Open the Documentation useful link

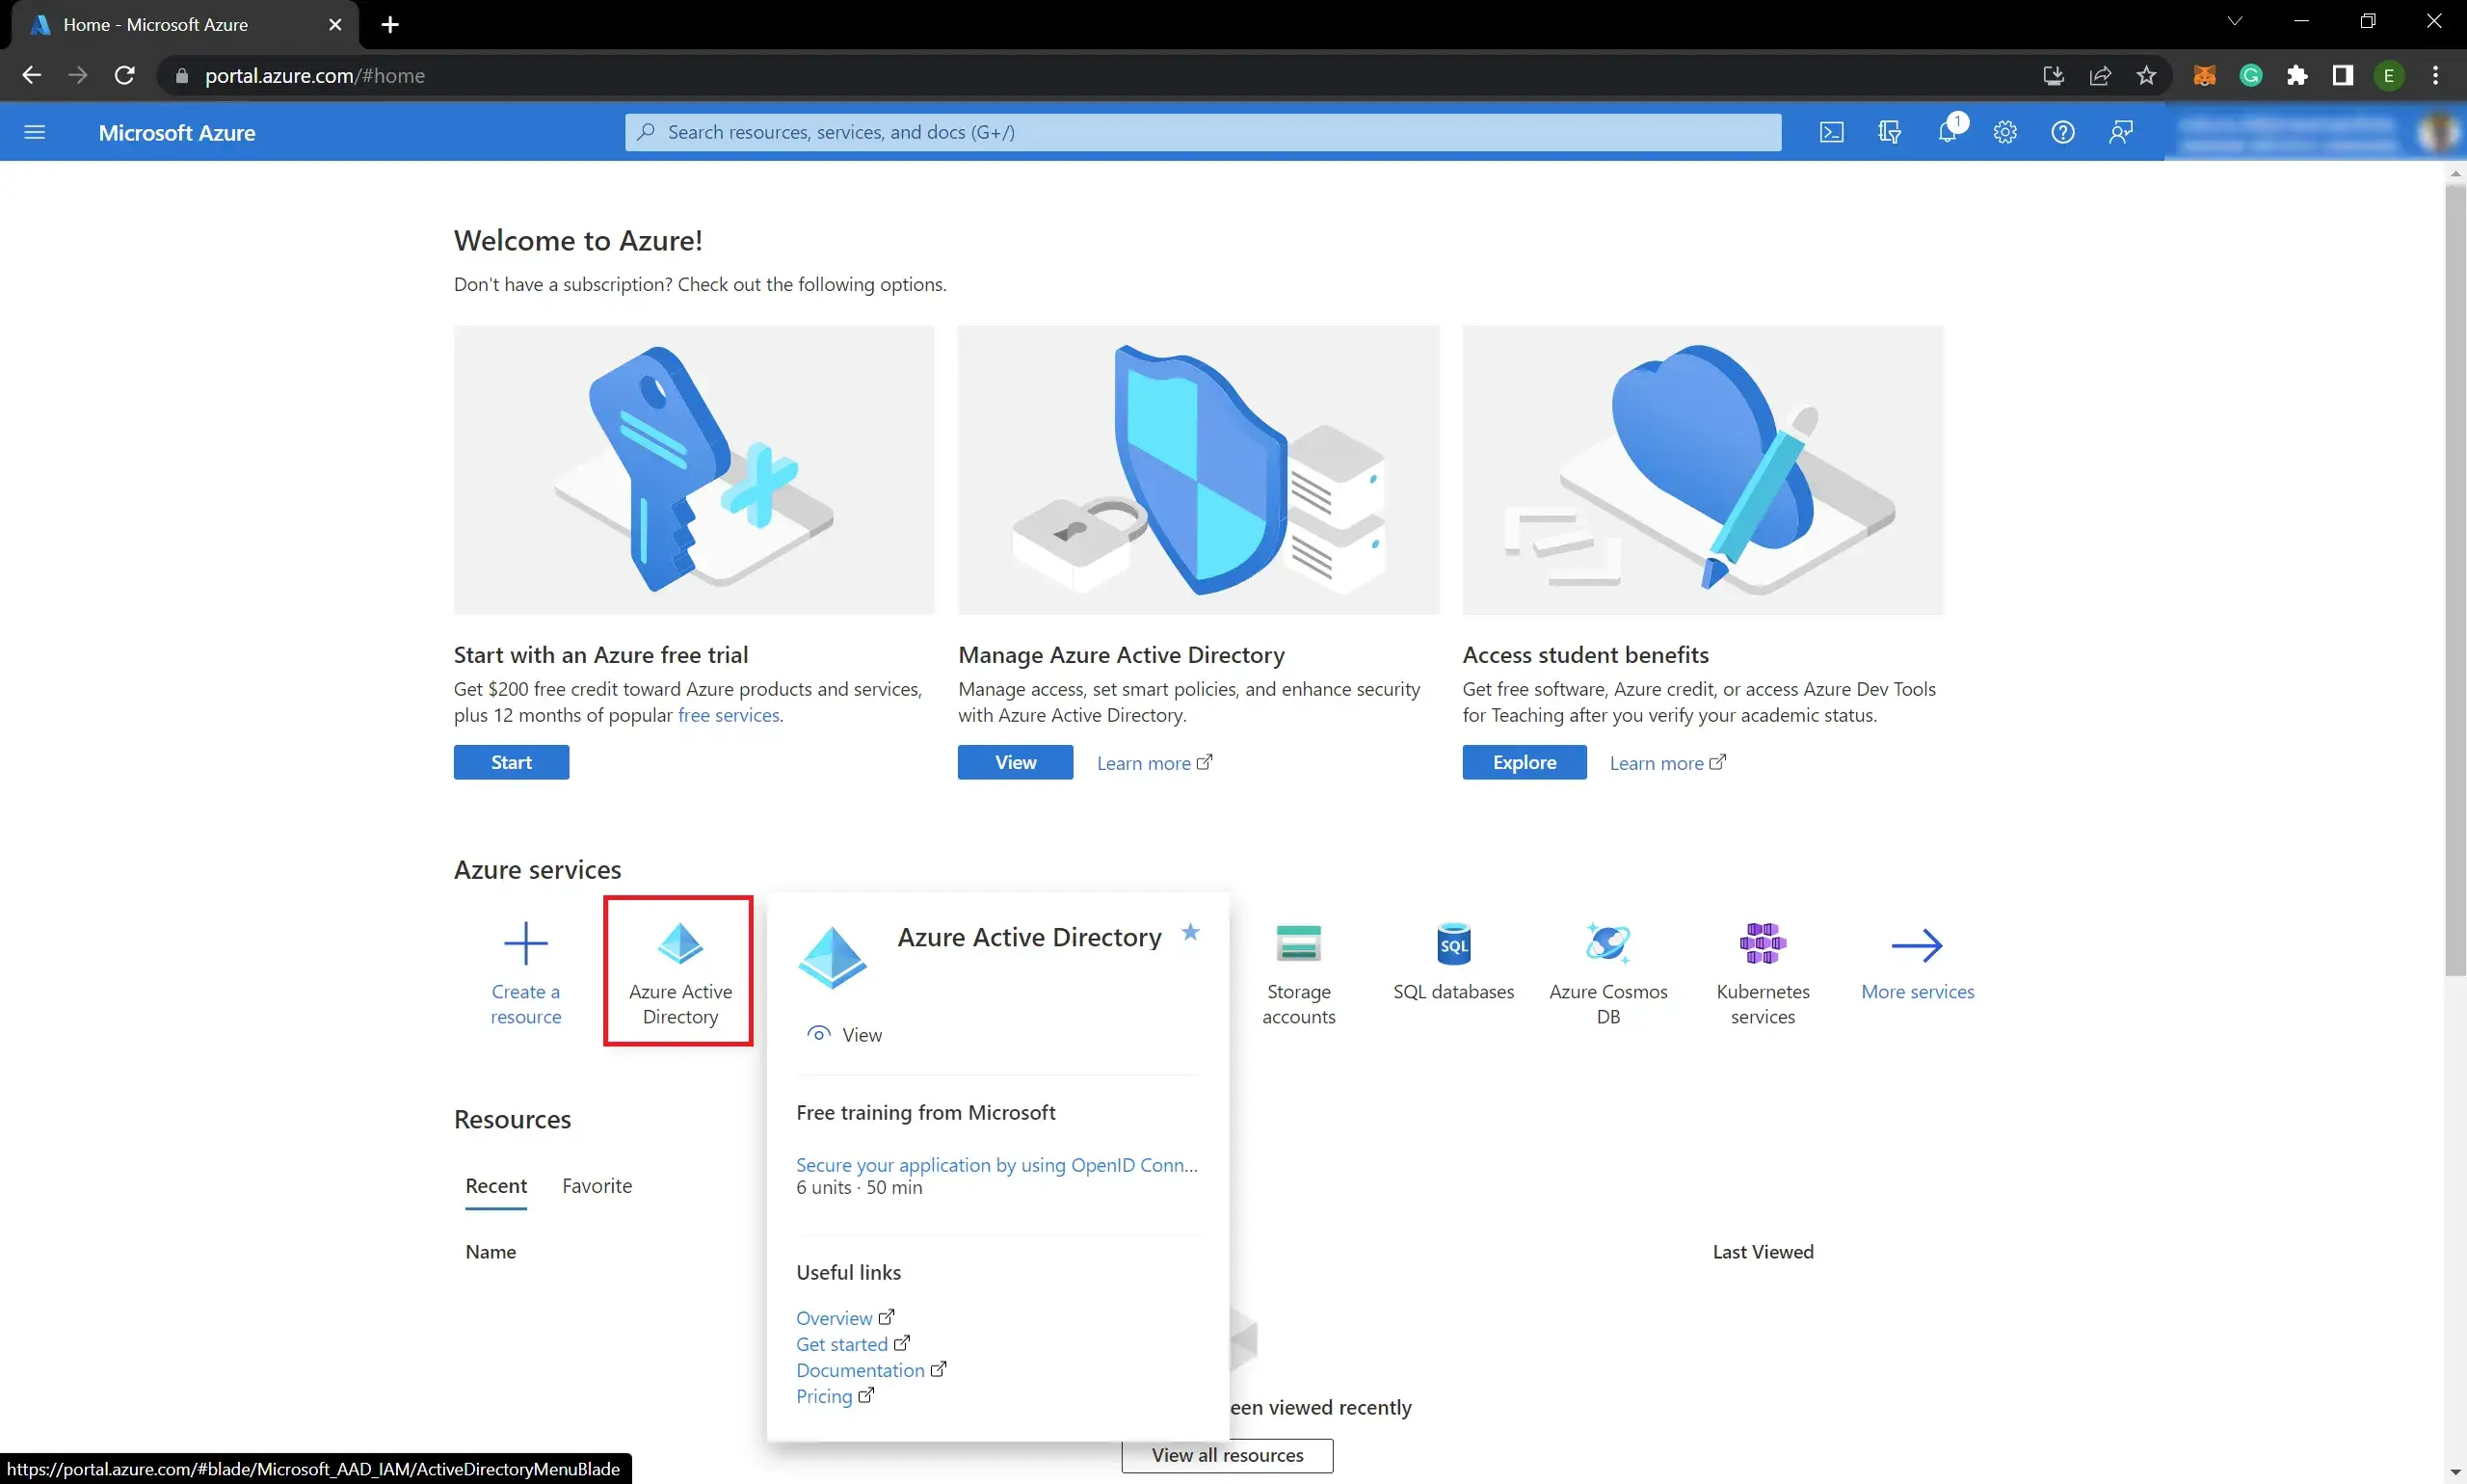click(871, 1370)
